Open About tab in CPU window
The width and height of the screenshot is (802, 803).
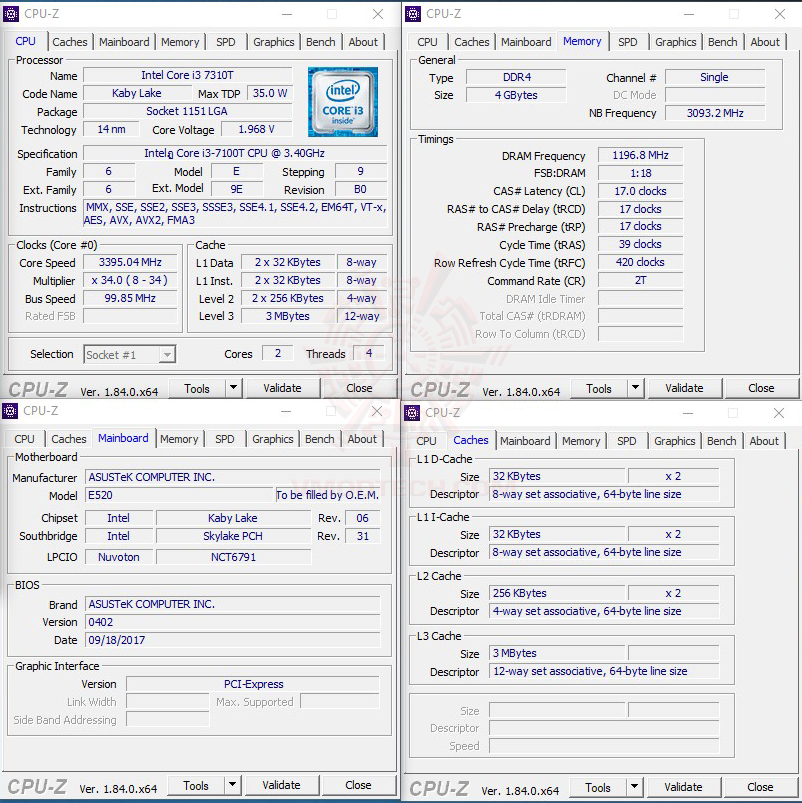363,42
